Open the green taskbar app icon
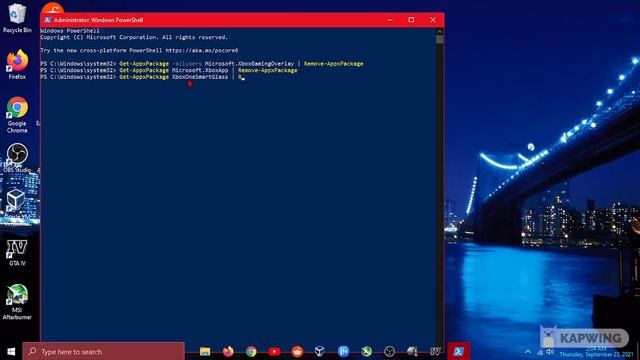The height and width of the screenshot is (360, 640). (366, 351)
